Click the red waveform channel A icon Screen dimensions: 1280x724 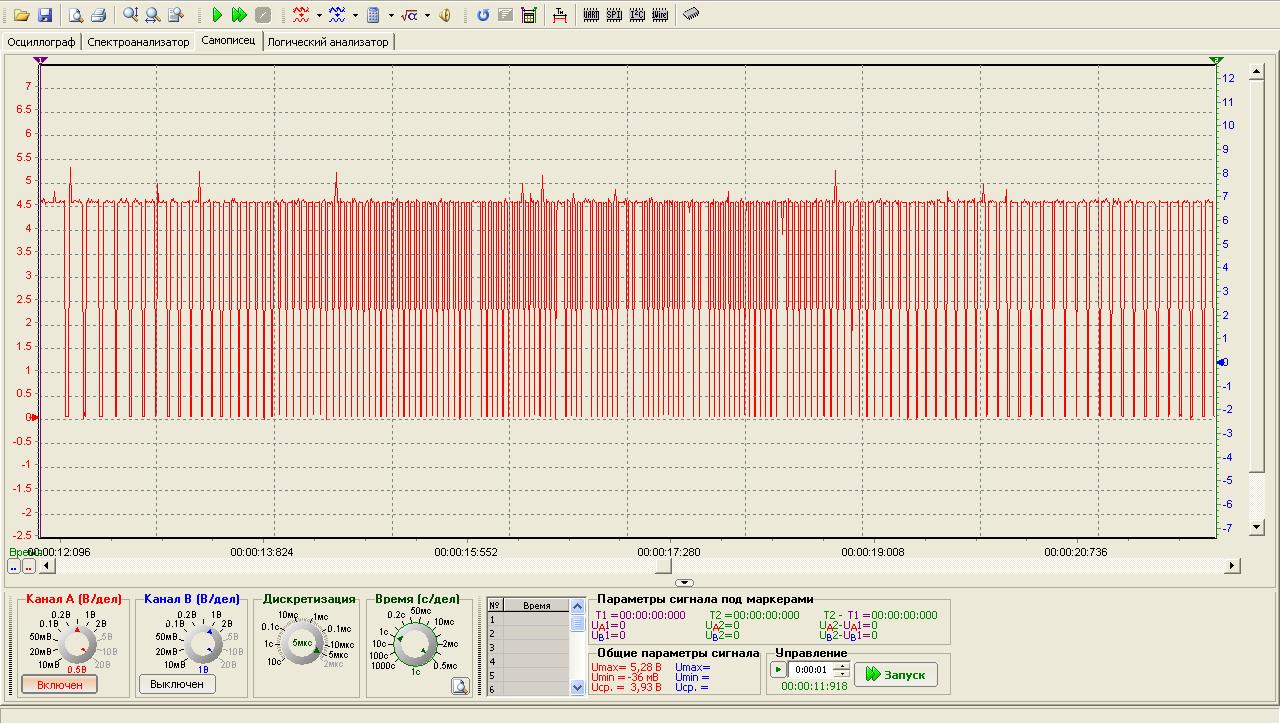click(301, 15)
